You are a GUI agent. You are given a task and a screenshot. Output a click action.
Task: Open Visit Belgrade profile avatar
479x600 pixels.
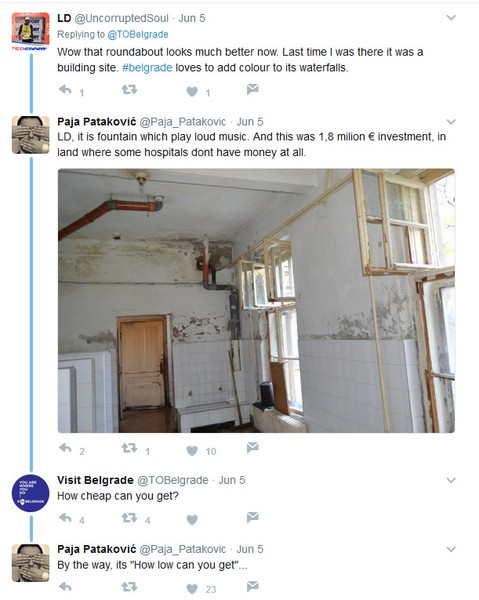point(31,493)
